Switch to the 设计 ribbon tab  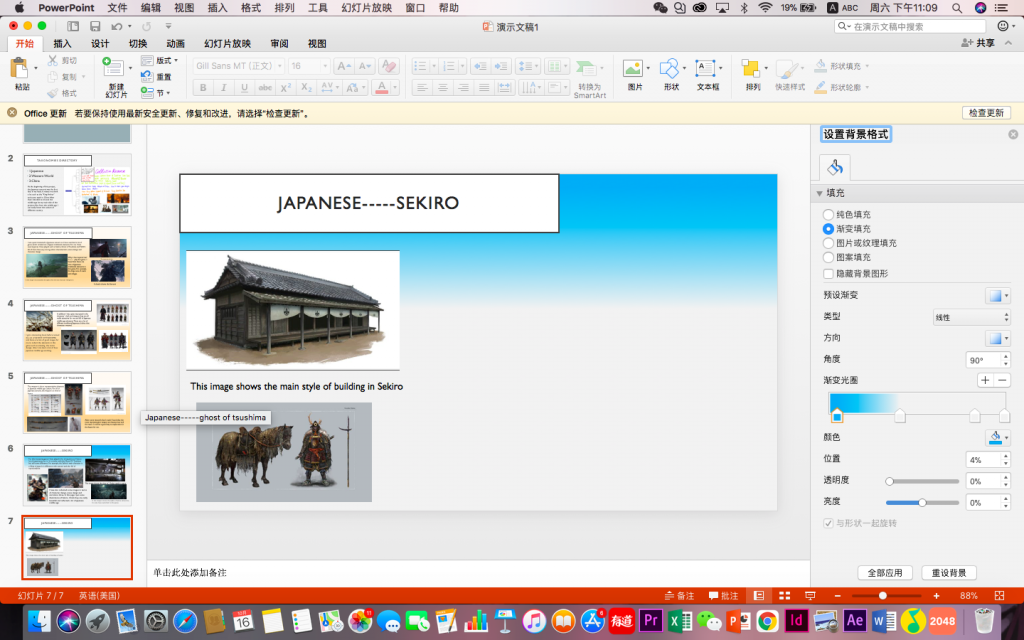click(x=100, y=43)
